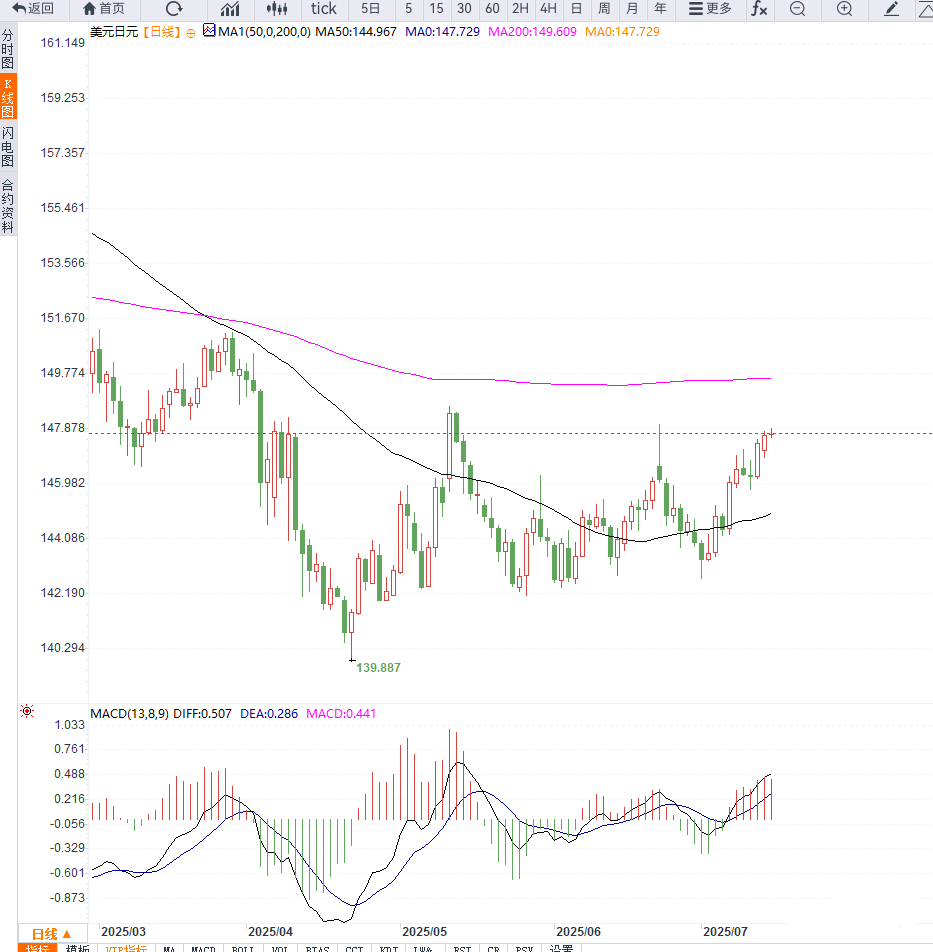Click the 2025/06 date axis label
933x952 pixels.
tap(578, 931)
